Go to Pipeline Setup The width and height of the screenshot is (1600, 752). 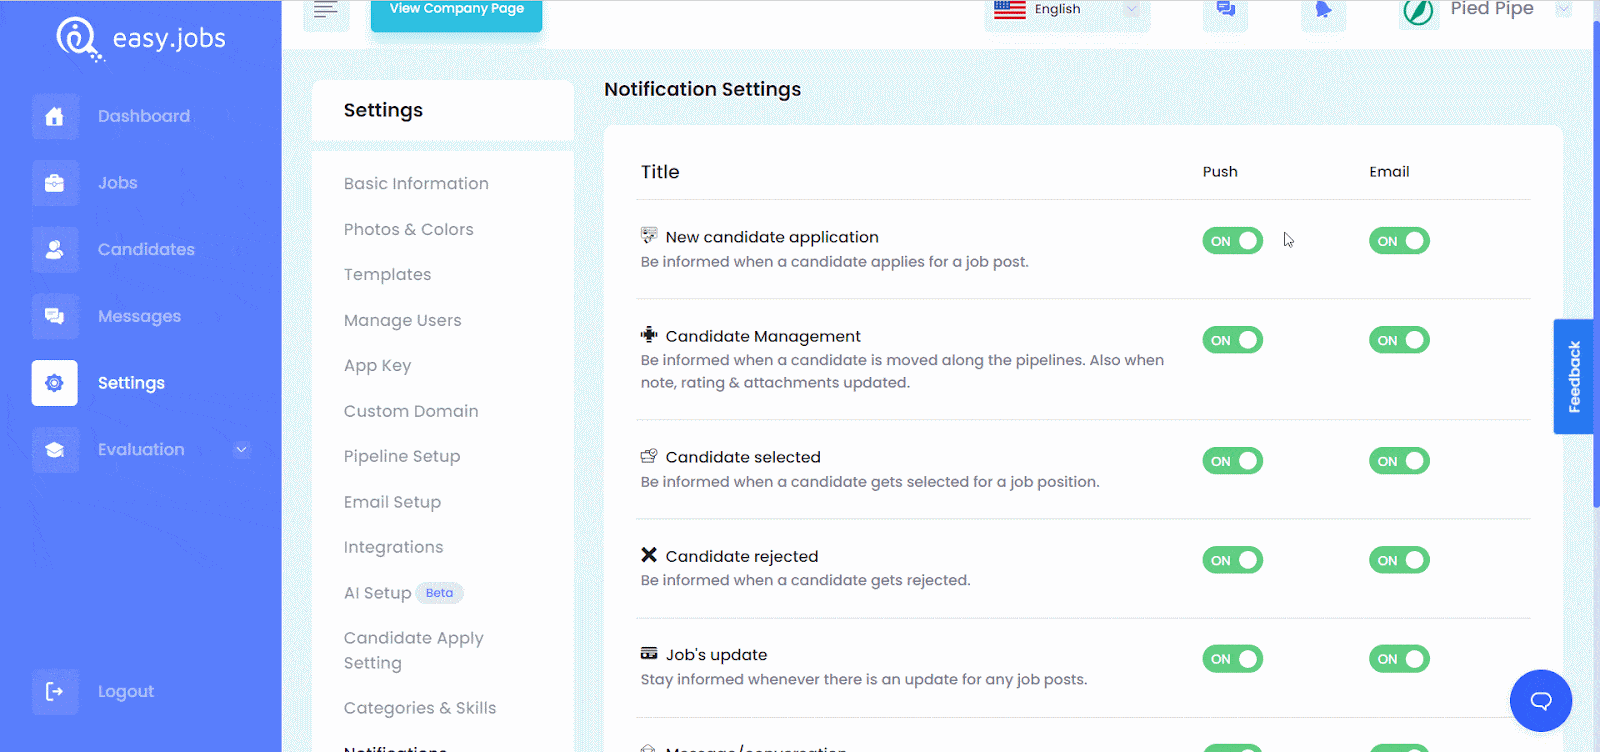[x=402, y=457]
